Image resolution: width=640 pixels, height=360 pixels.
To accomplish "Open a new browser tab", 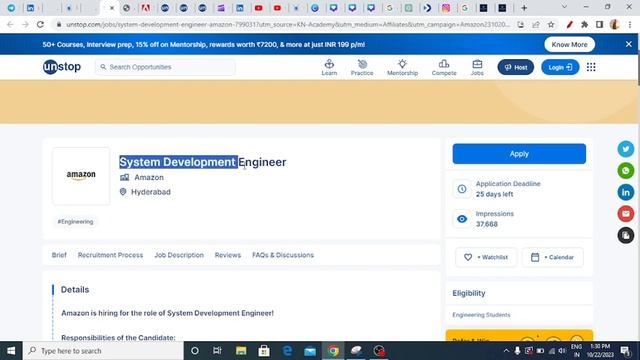I will 524,8.
